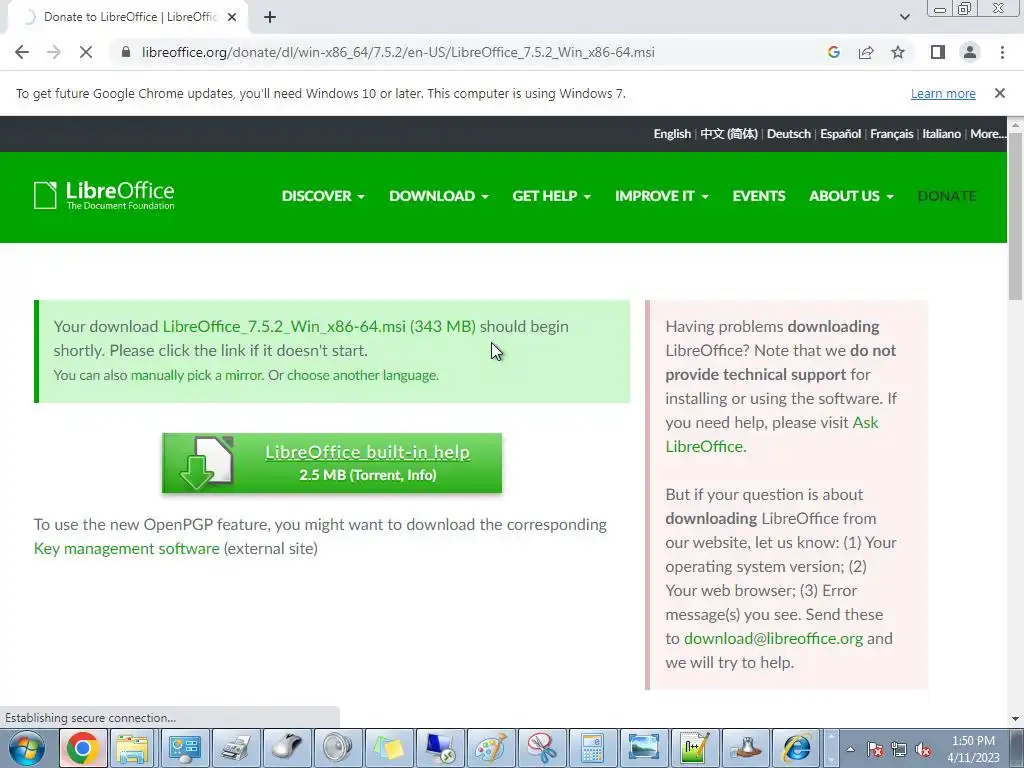
Task: Open Remote Desktop Connection from the taskbar
Action: pos(440,748)
